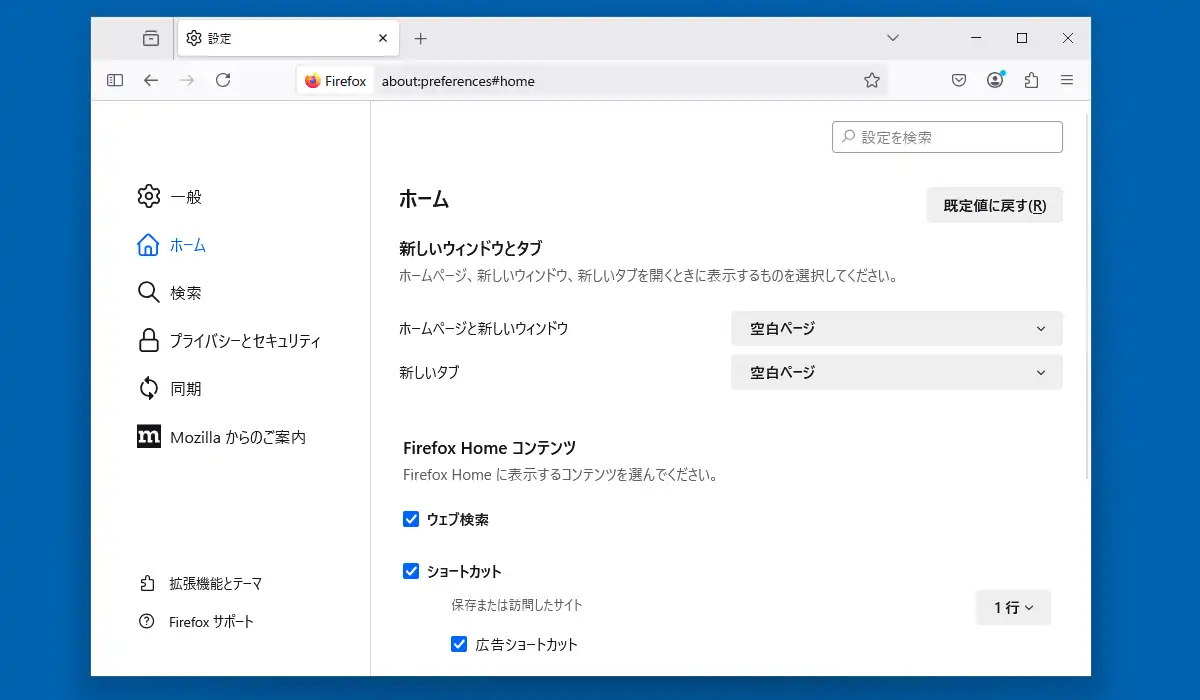The width and height of the screenshot is (1200, 700).
Task: Click 既定値に戻す(R) button
Action: click(995, 205)
